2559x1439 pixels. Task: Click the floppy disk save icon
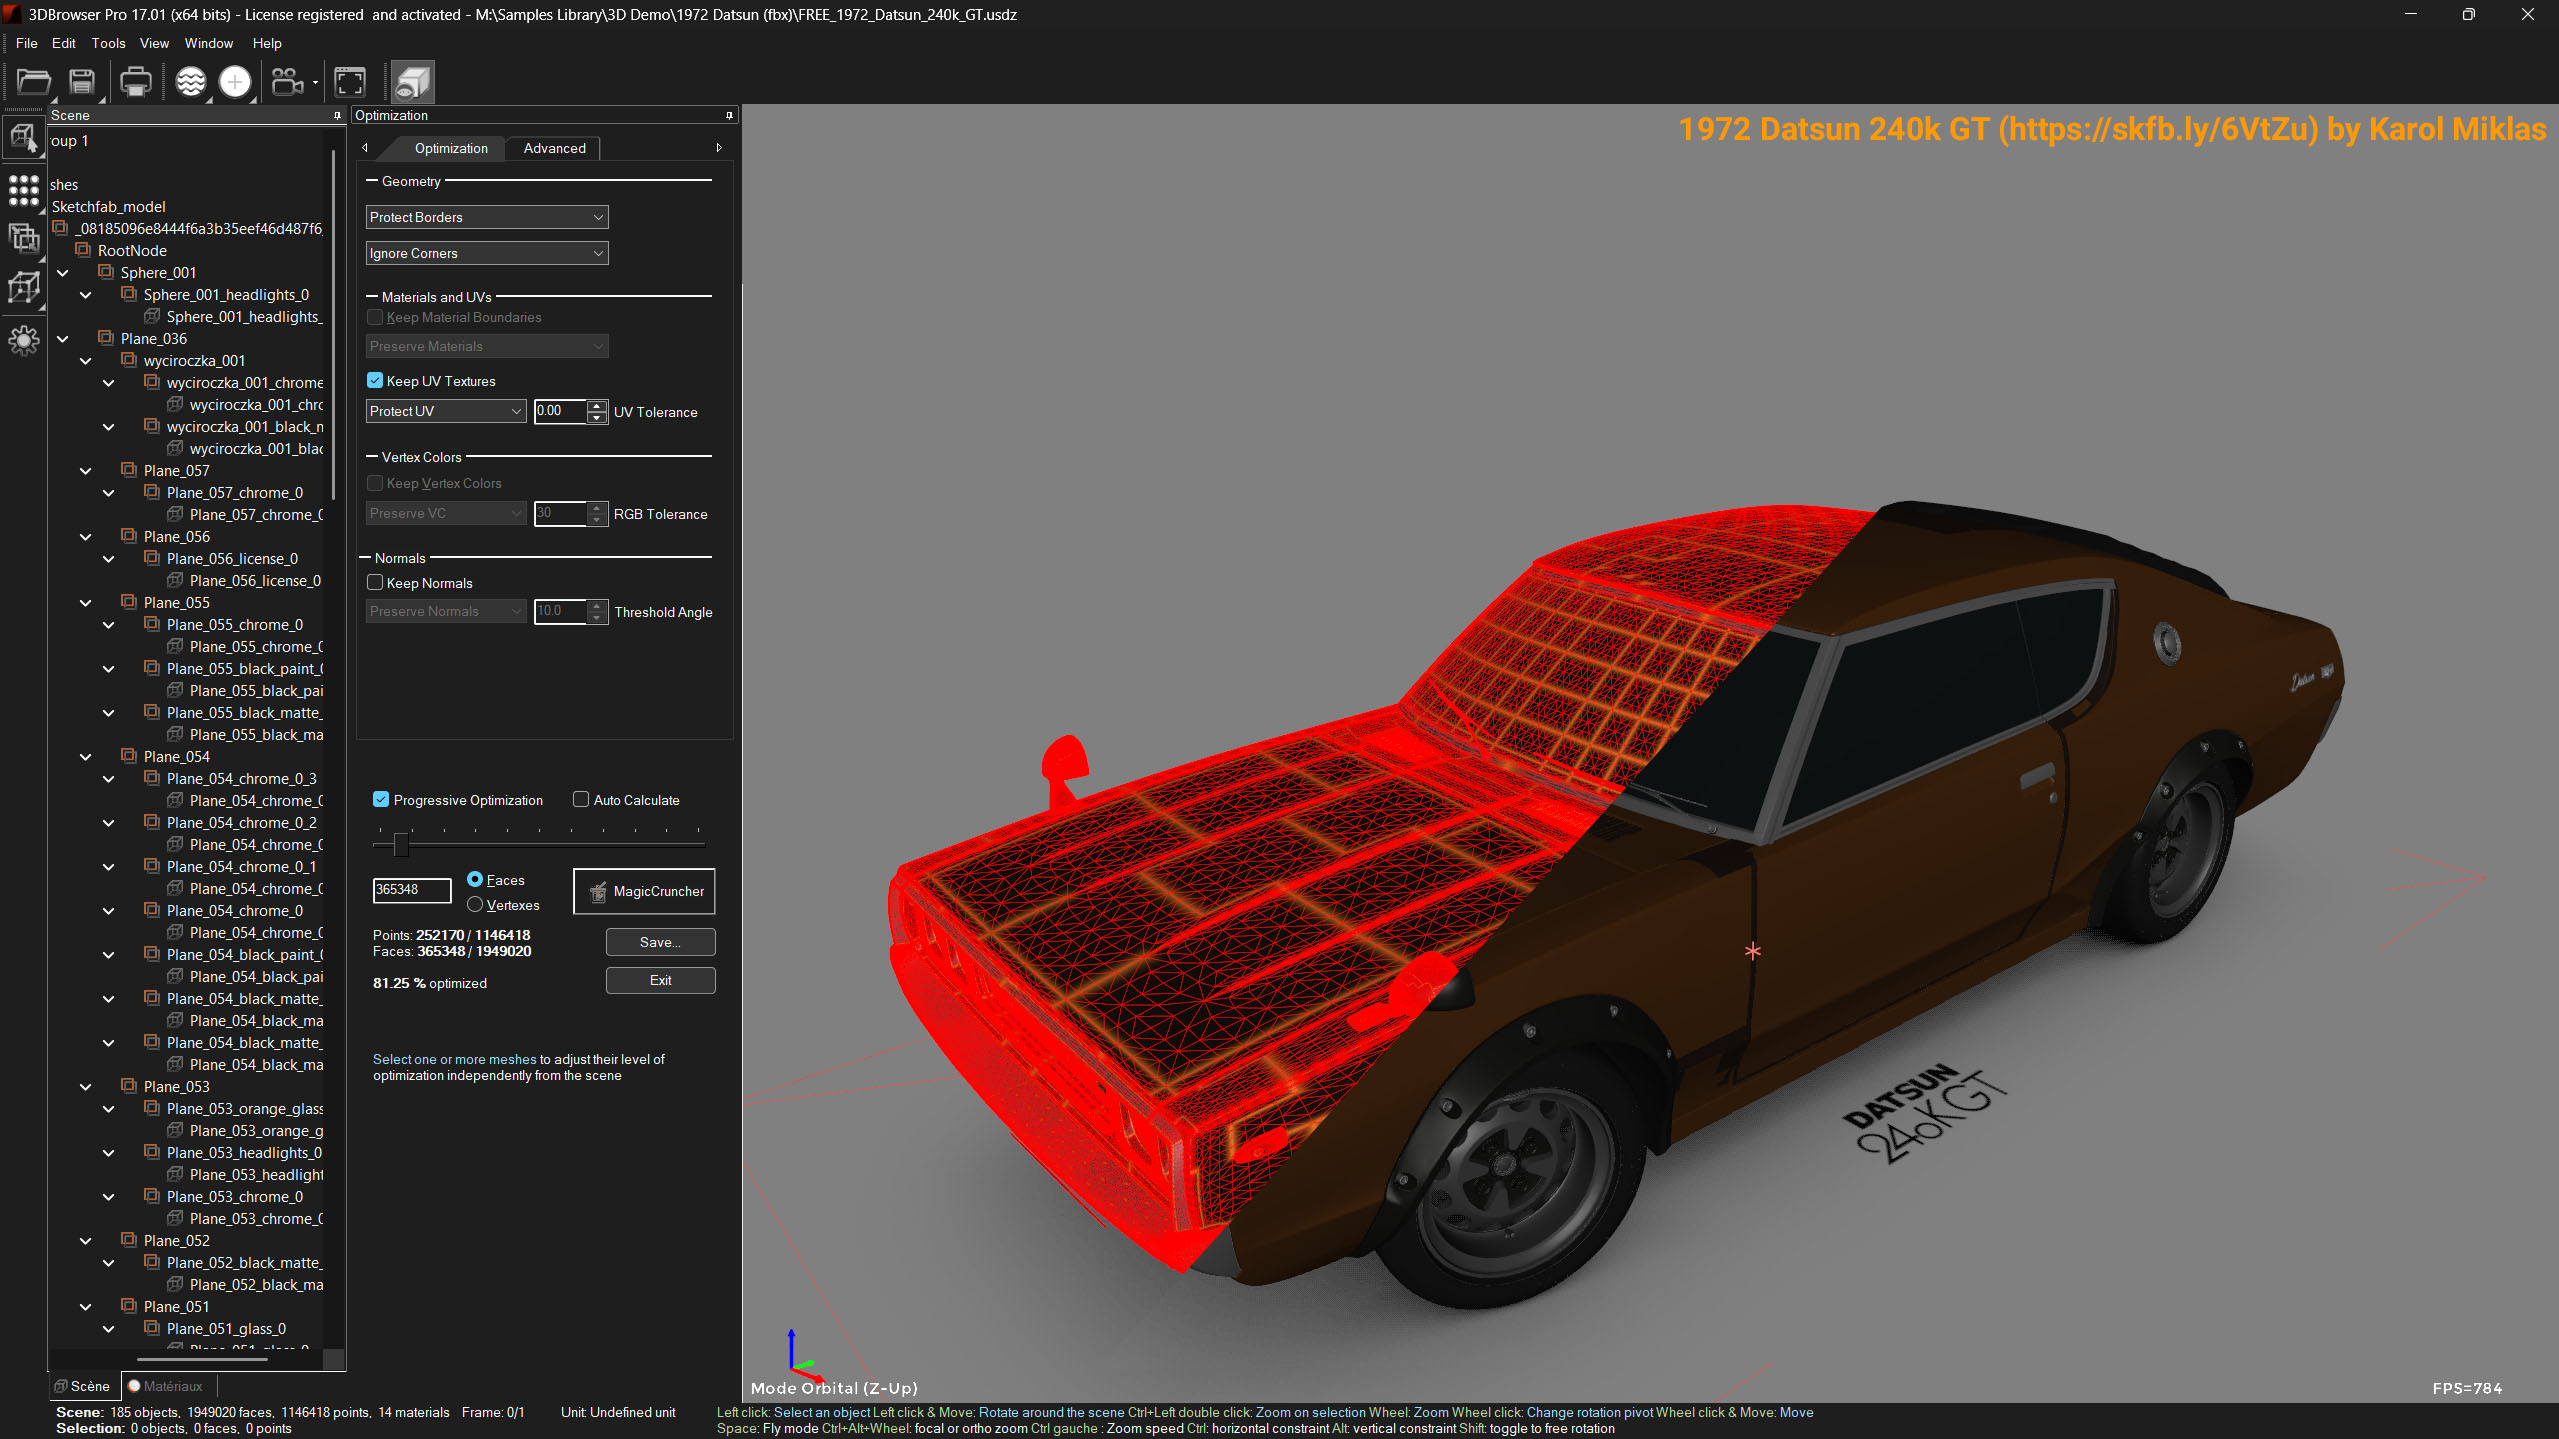[82, 82]
